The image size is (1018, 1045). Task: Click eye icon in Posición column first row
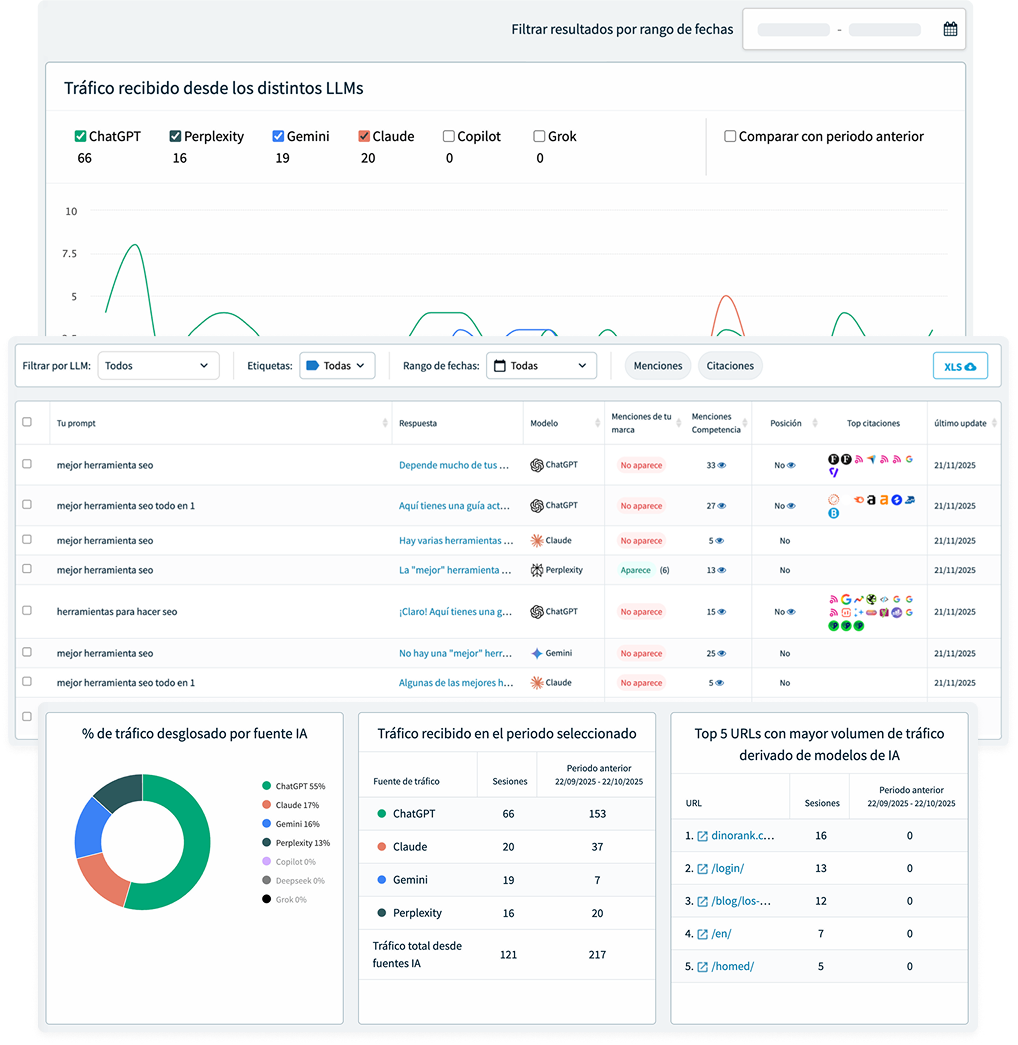click(791, 465)
